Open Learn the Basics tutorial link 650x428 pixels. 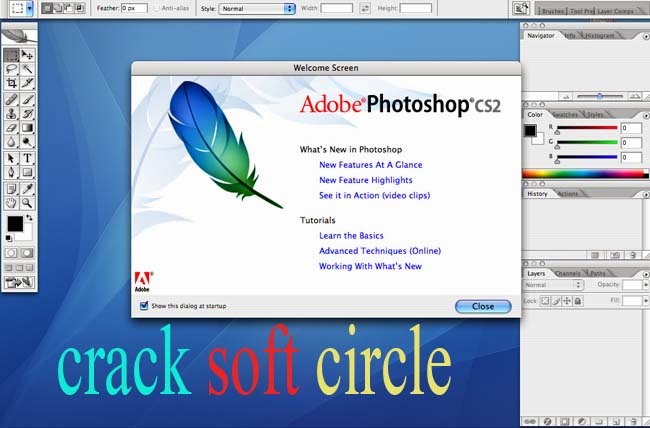(x=351, y=236)
